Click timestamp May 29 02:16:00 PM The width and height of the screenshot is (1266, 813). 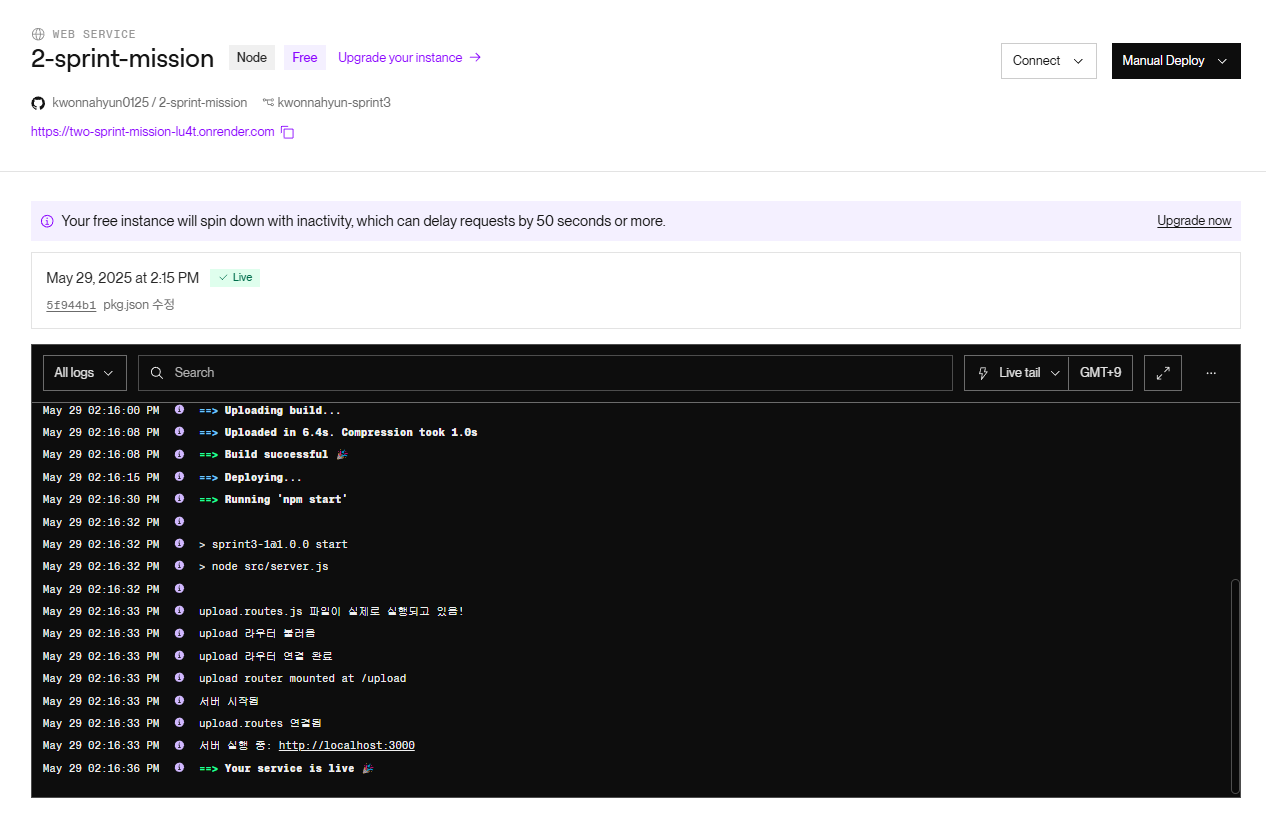coord(101,410)
